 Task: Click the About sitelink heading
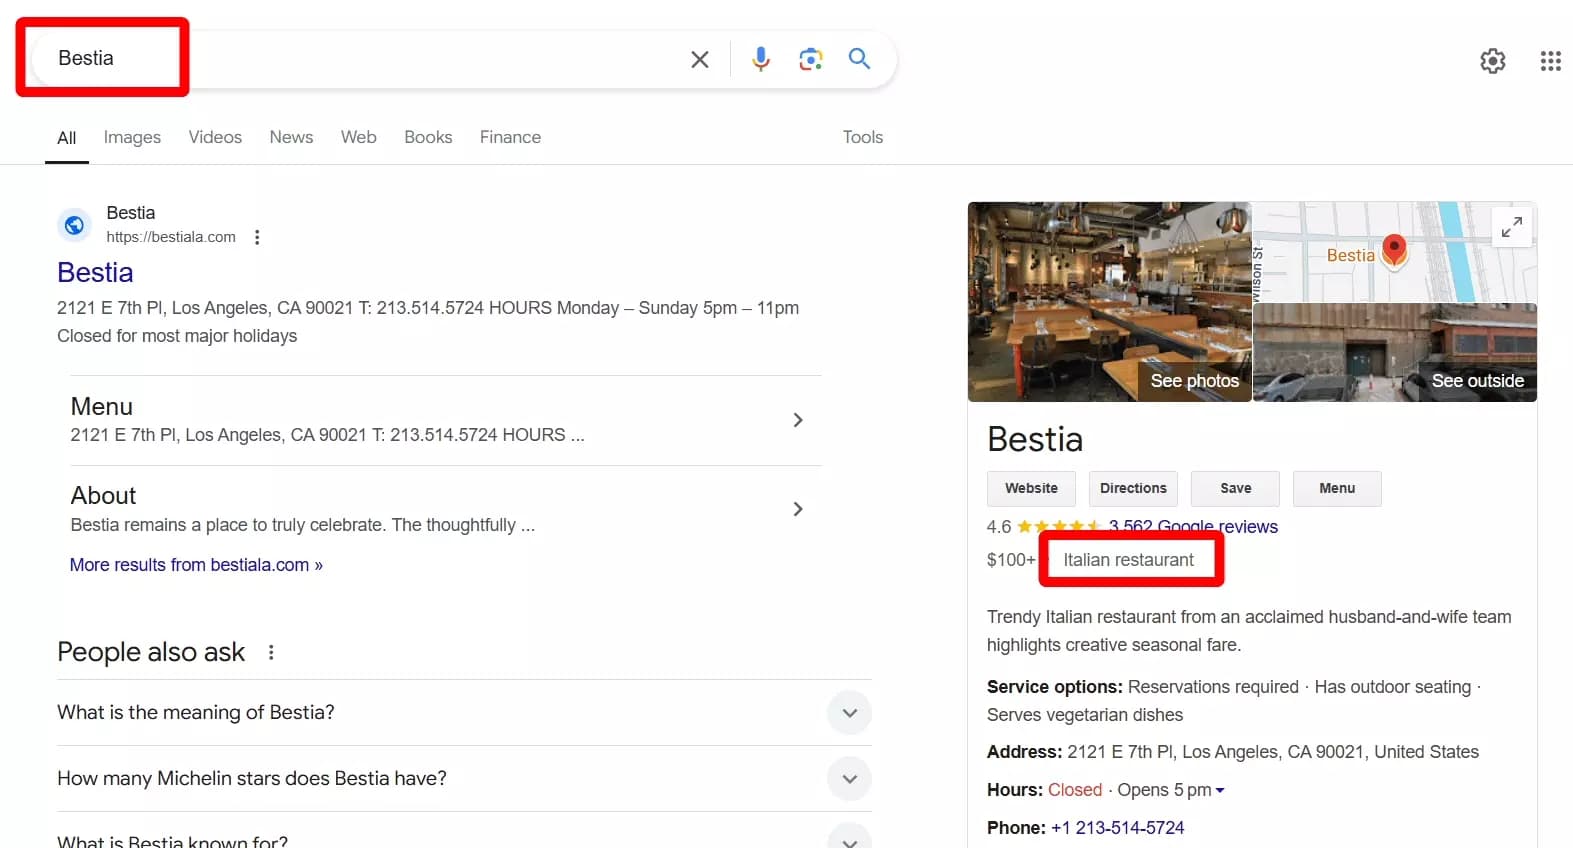point(103,496)
